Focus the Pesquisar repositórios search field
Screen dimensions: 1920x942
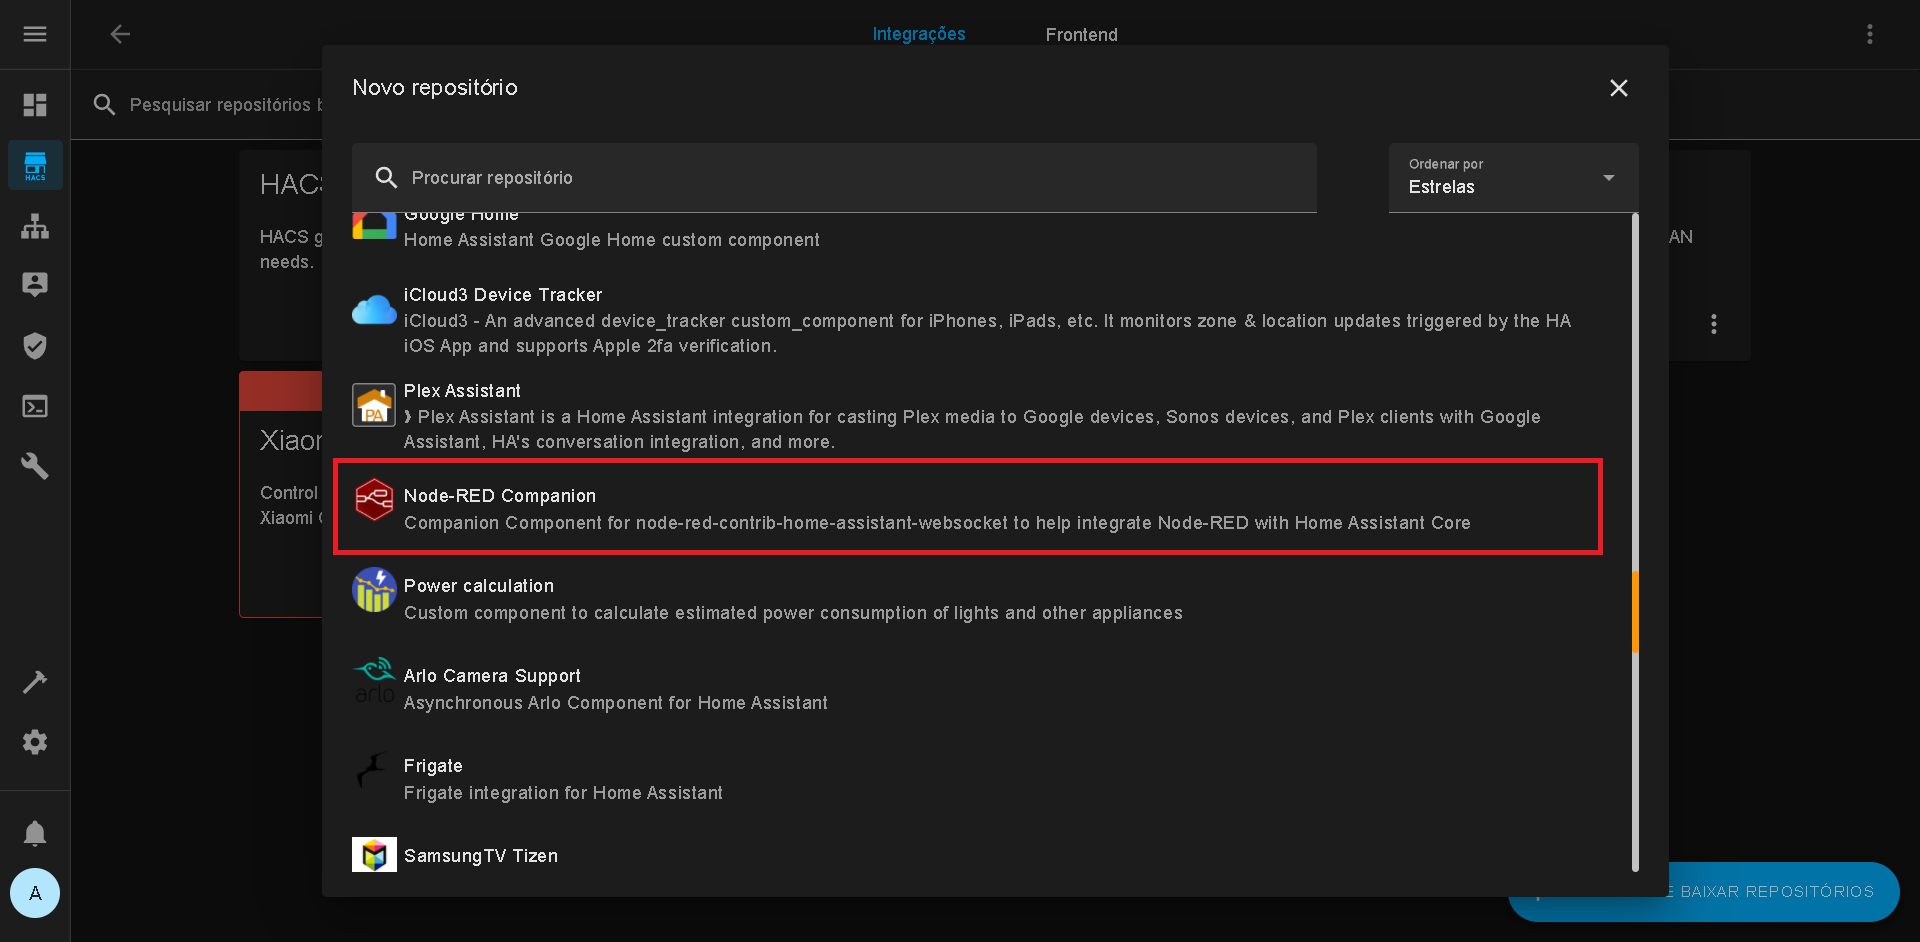[227, 105]
